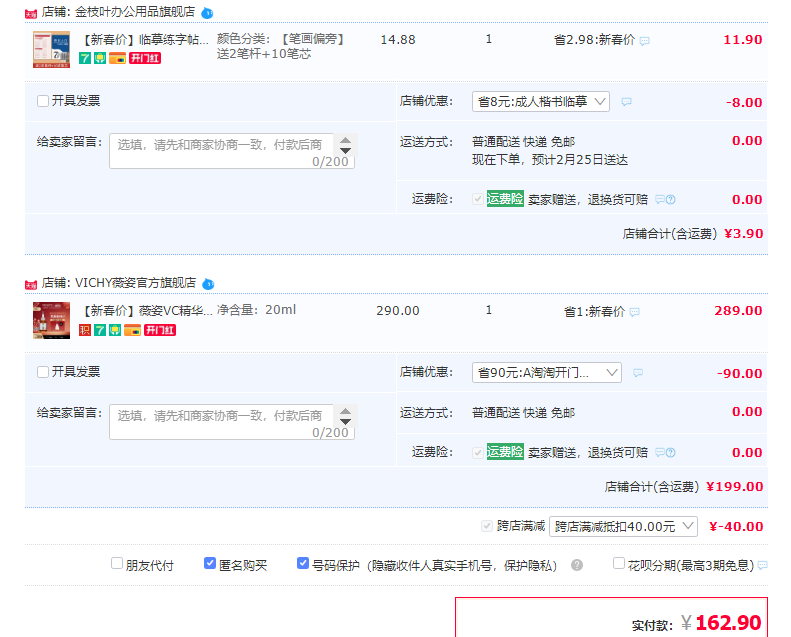The width and height of the screenshot is (791, 637).
Task: Click the orange card icon under 临摹练字帖
Action: coord(117,58)
